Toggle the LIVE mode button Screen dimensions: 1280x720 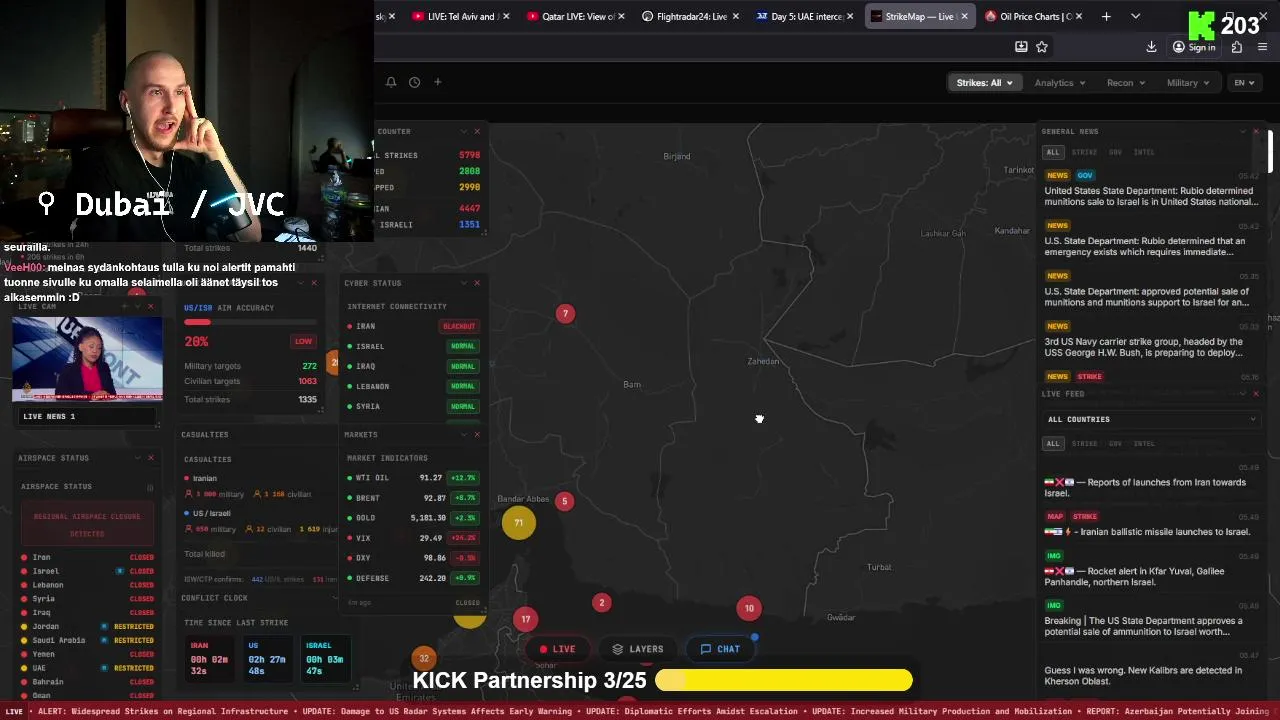pyautogui.click(x=557, y=649)
